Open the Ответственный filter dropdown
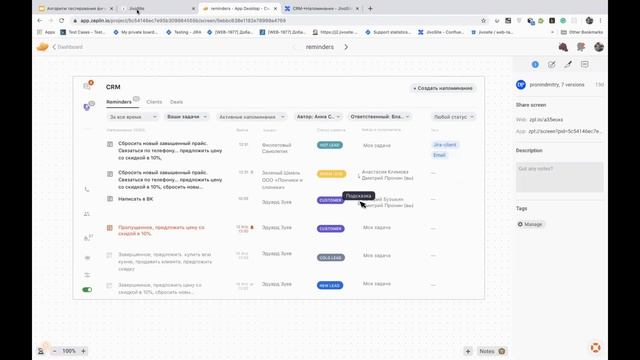This screenshot has width=640, height=360. coord(379,117)
